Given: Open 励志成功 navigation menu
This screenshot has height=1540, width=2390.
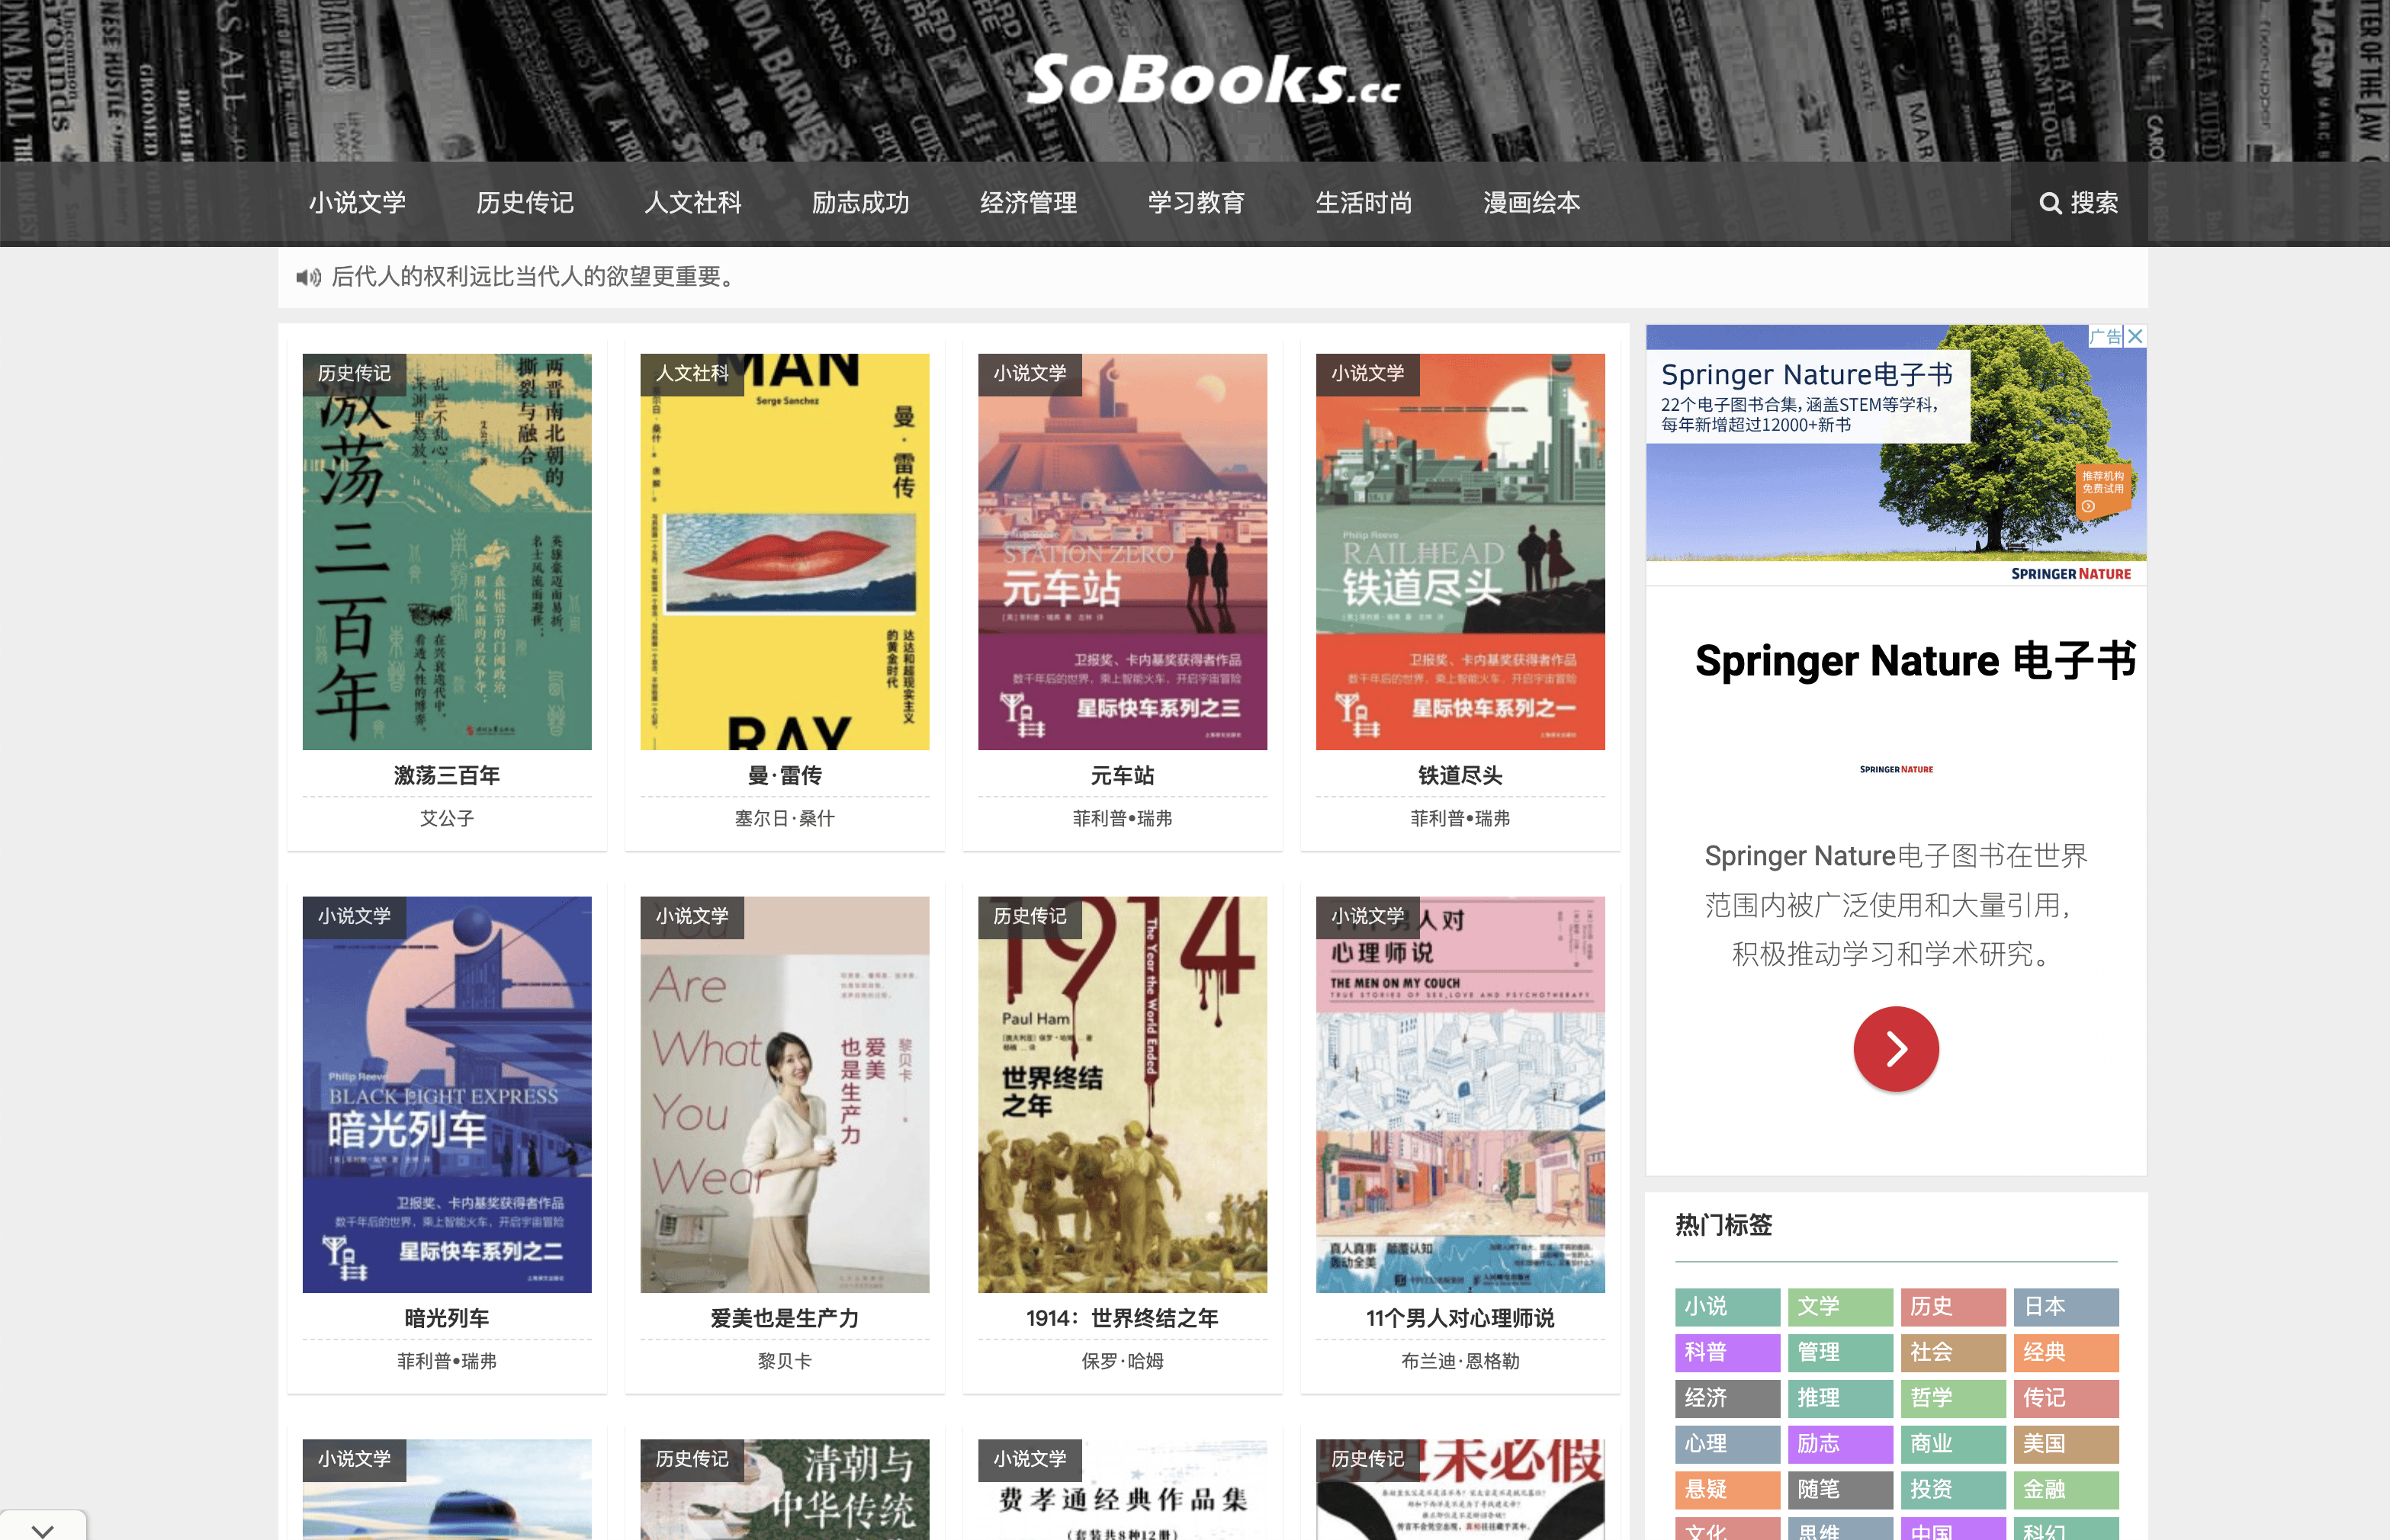Looking at the screenshot, I should click(x=861, y=203).
